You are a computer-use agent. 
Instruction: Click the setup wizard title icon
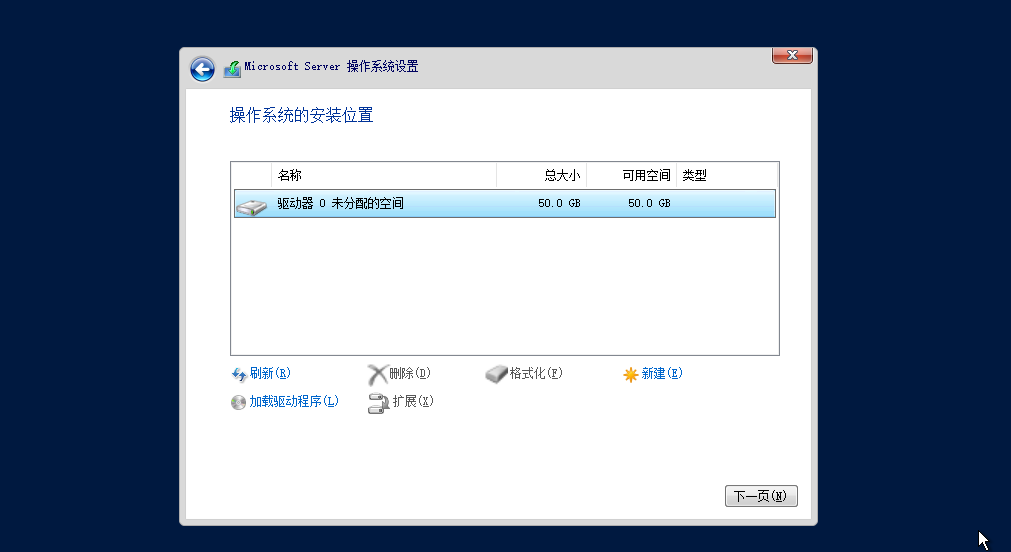pyautogui.click(x=232, y=69)
